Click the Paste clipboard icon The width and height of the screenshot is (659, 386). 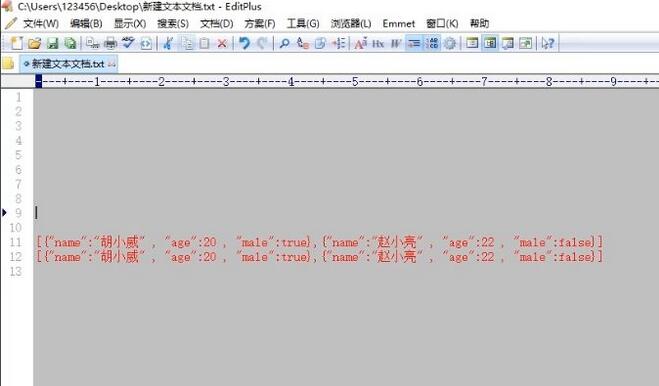point(205,43)
